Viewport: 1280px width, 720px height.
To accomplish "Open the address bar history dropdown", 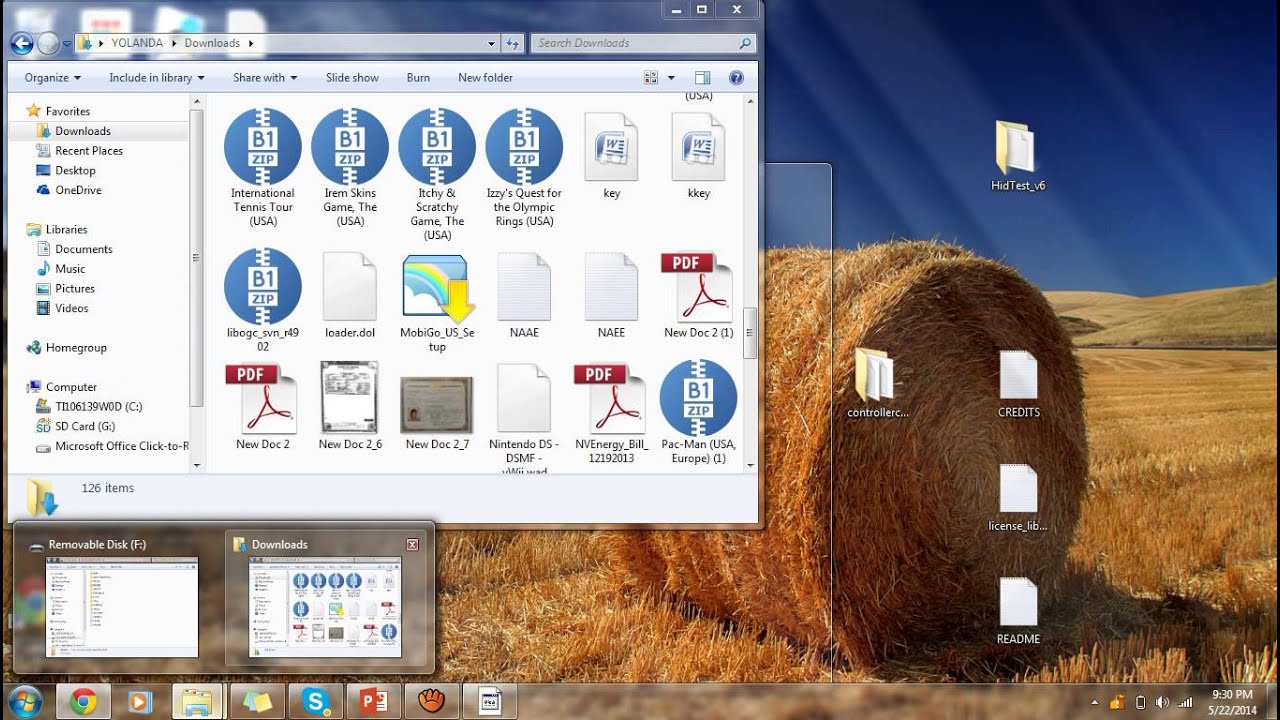I will click(491, 44).
